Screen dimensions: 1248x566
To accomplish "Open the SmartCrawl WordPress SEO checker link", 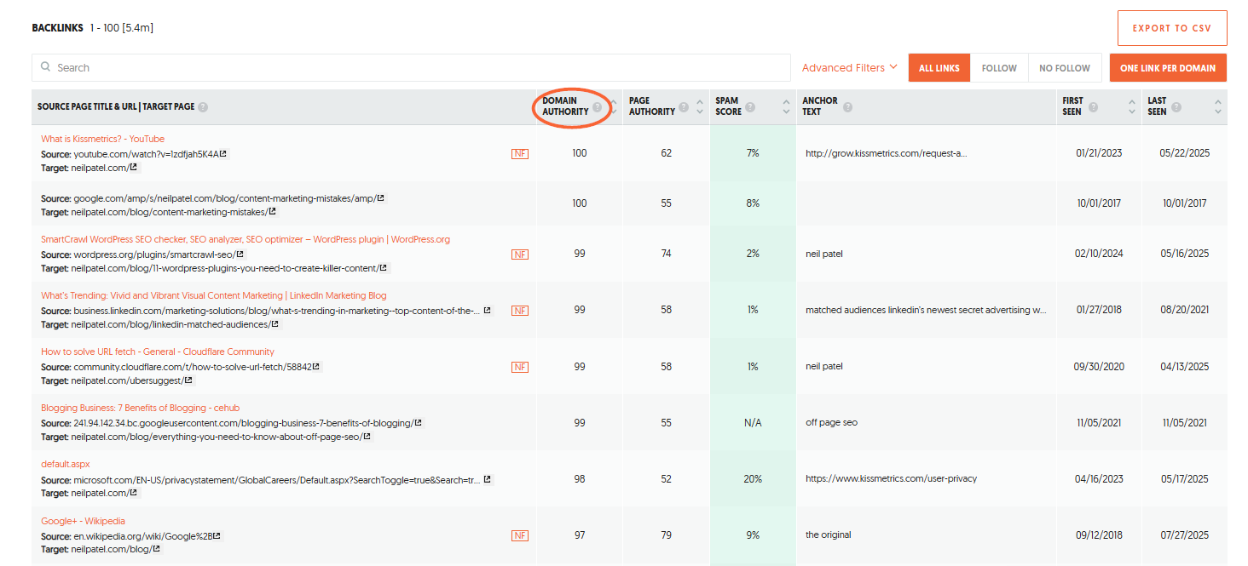I will click(x=245, y=240).
